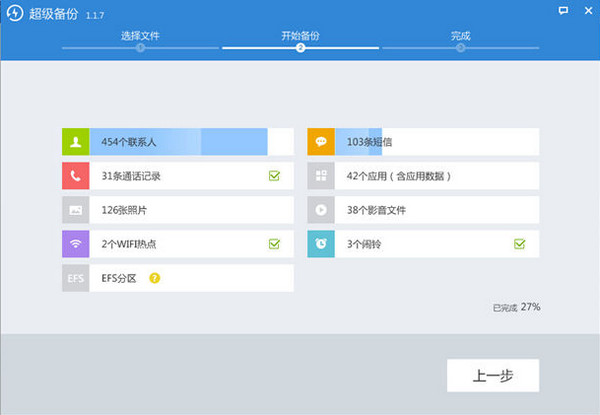Viewport: 600px width, 415px height.
Task: Toggle the call log checkmark
Action: click(x=274, y=176)
